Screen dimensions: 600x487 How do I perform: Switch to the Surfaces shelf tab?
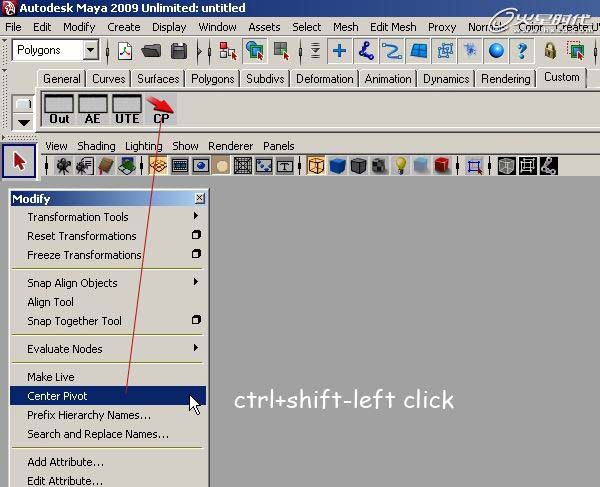pyautogui.click(x=158, y=79)
